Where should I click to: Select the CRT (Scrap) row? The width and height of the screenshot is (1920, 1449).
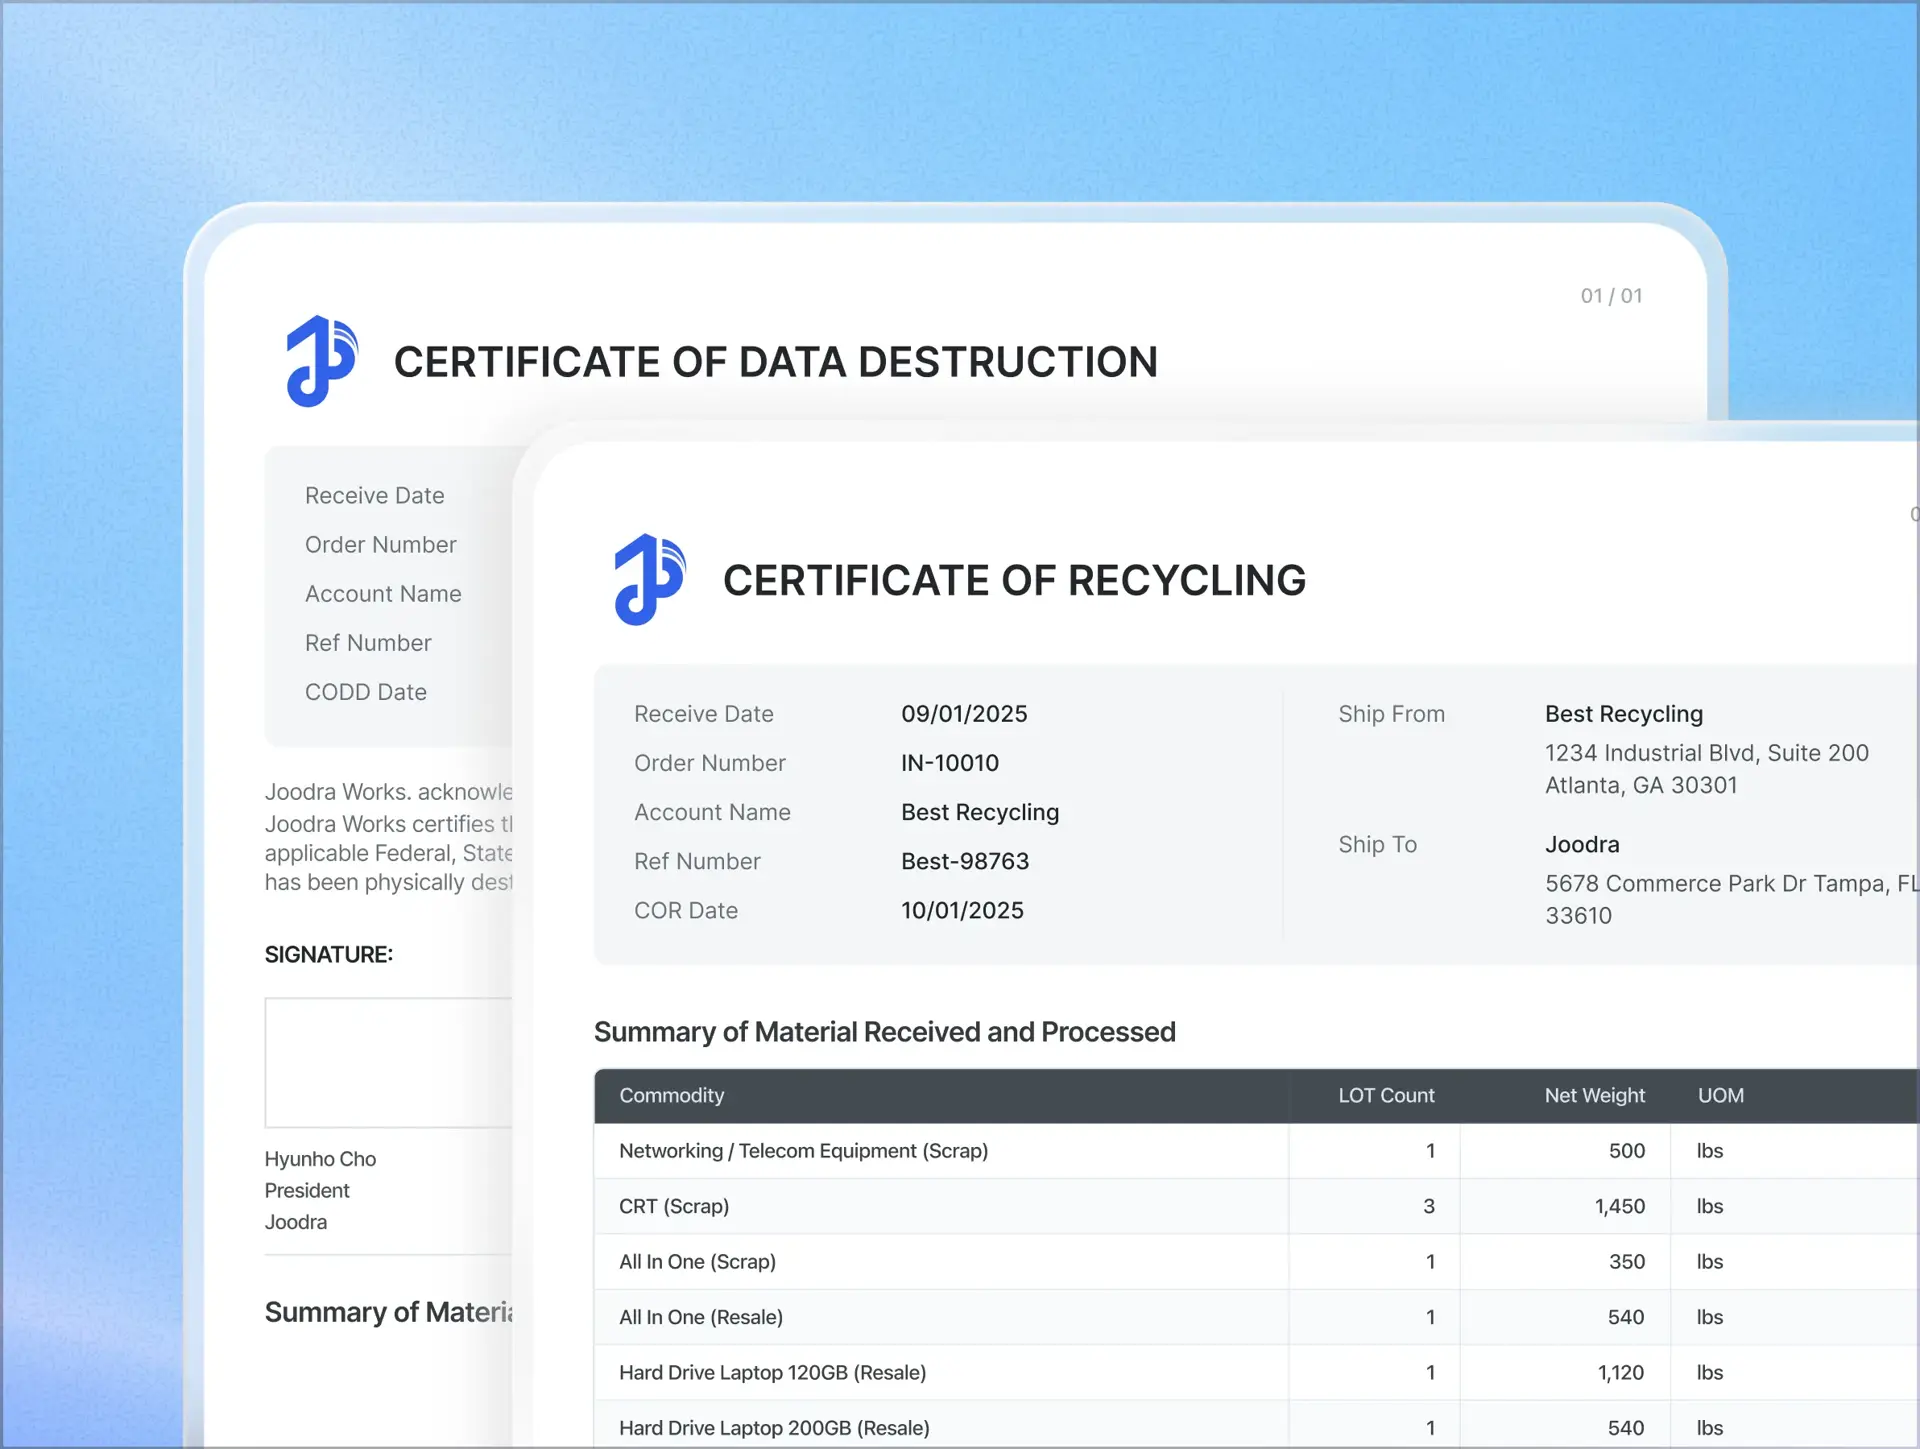[1256, 1206]
